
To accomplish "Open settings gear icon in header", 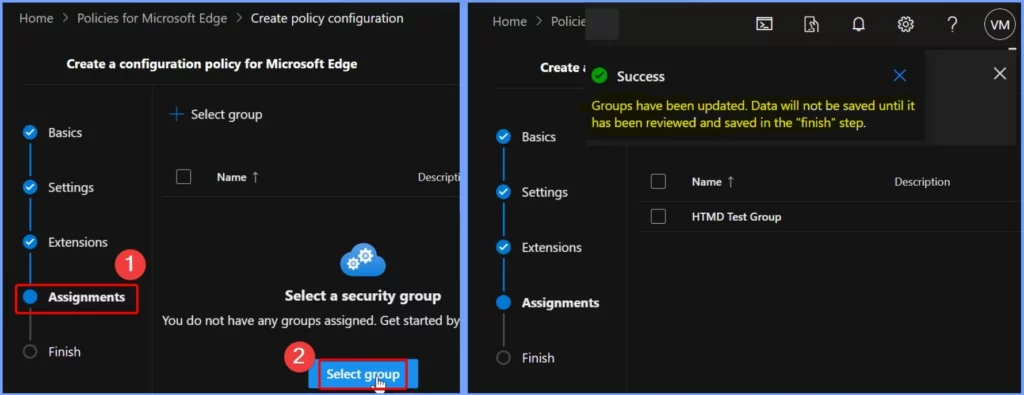I will pyautogui.click(x=905, y=24).
